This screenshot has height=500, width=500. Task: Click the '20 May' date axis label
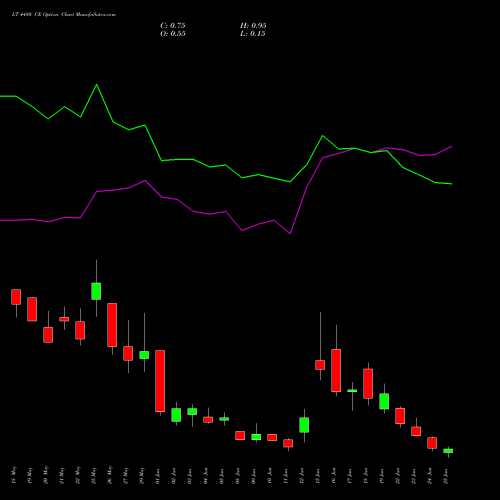pyautogui.click(x=46, y=475)
